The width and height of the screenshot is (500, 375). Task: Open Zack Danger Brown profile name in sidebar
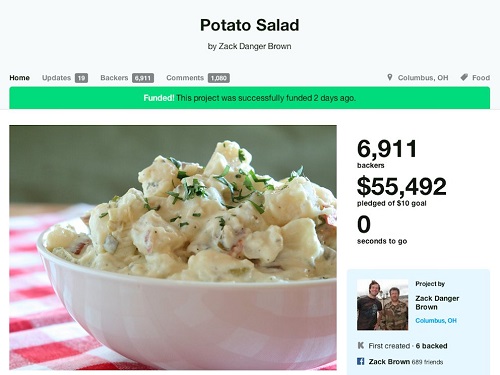pos(437,303)
